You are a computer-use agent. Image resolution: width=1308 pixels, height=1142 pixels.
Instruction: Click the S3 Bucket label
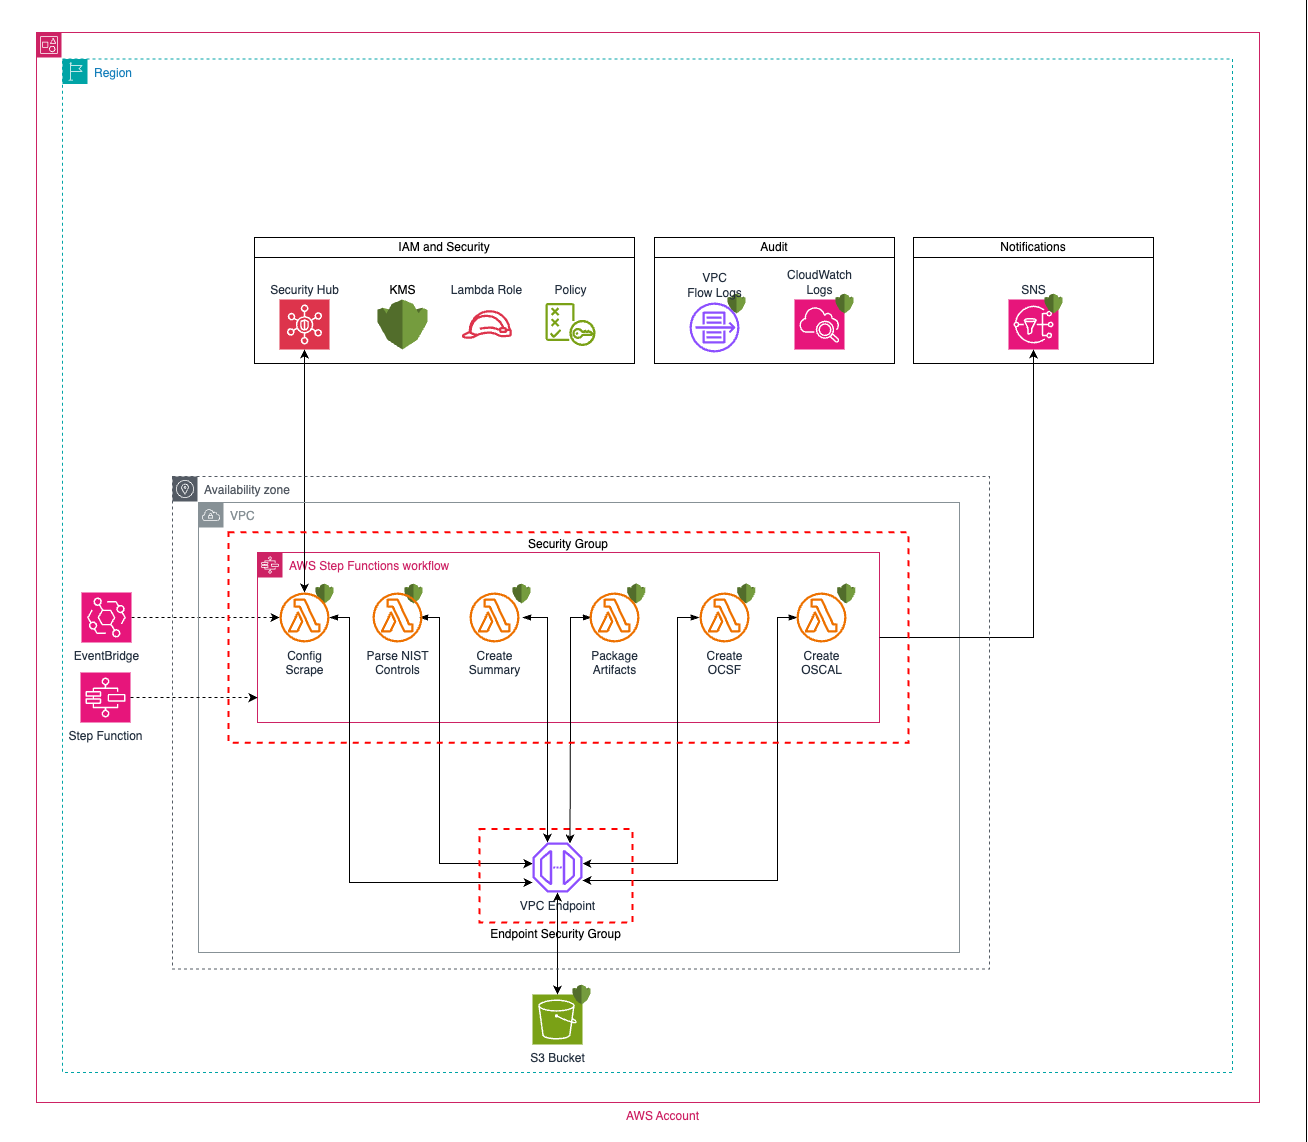[557, 1058]
